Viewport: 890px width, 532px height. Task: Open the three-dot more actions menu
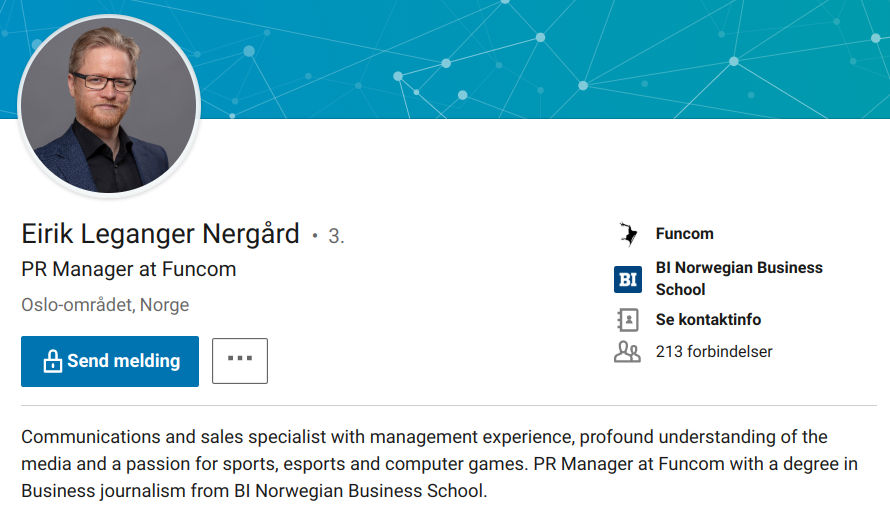(x=240, y=361)
